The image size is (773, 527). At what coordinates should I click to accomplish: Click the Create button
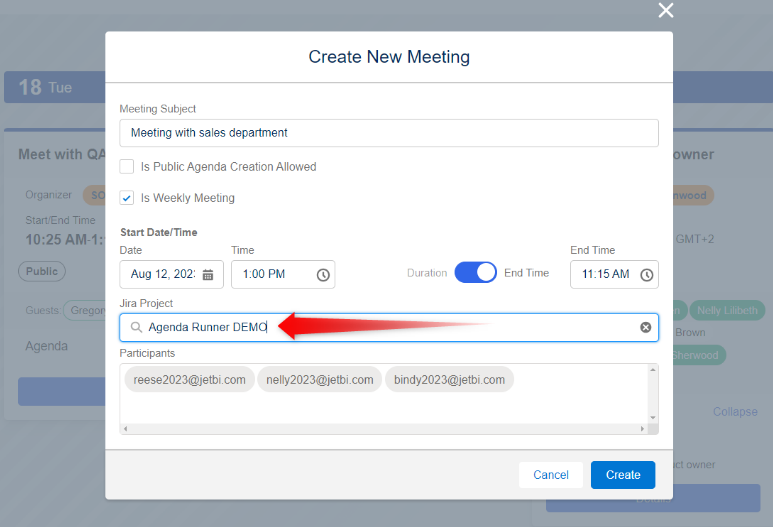point(623,475)
